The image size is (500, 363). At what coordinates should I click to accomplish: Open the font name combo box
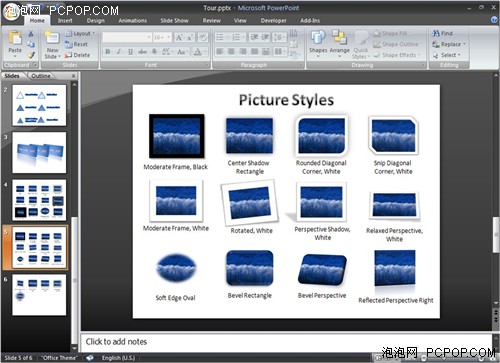click(127, 37)
